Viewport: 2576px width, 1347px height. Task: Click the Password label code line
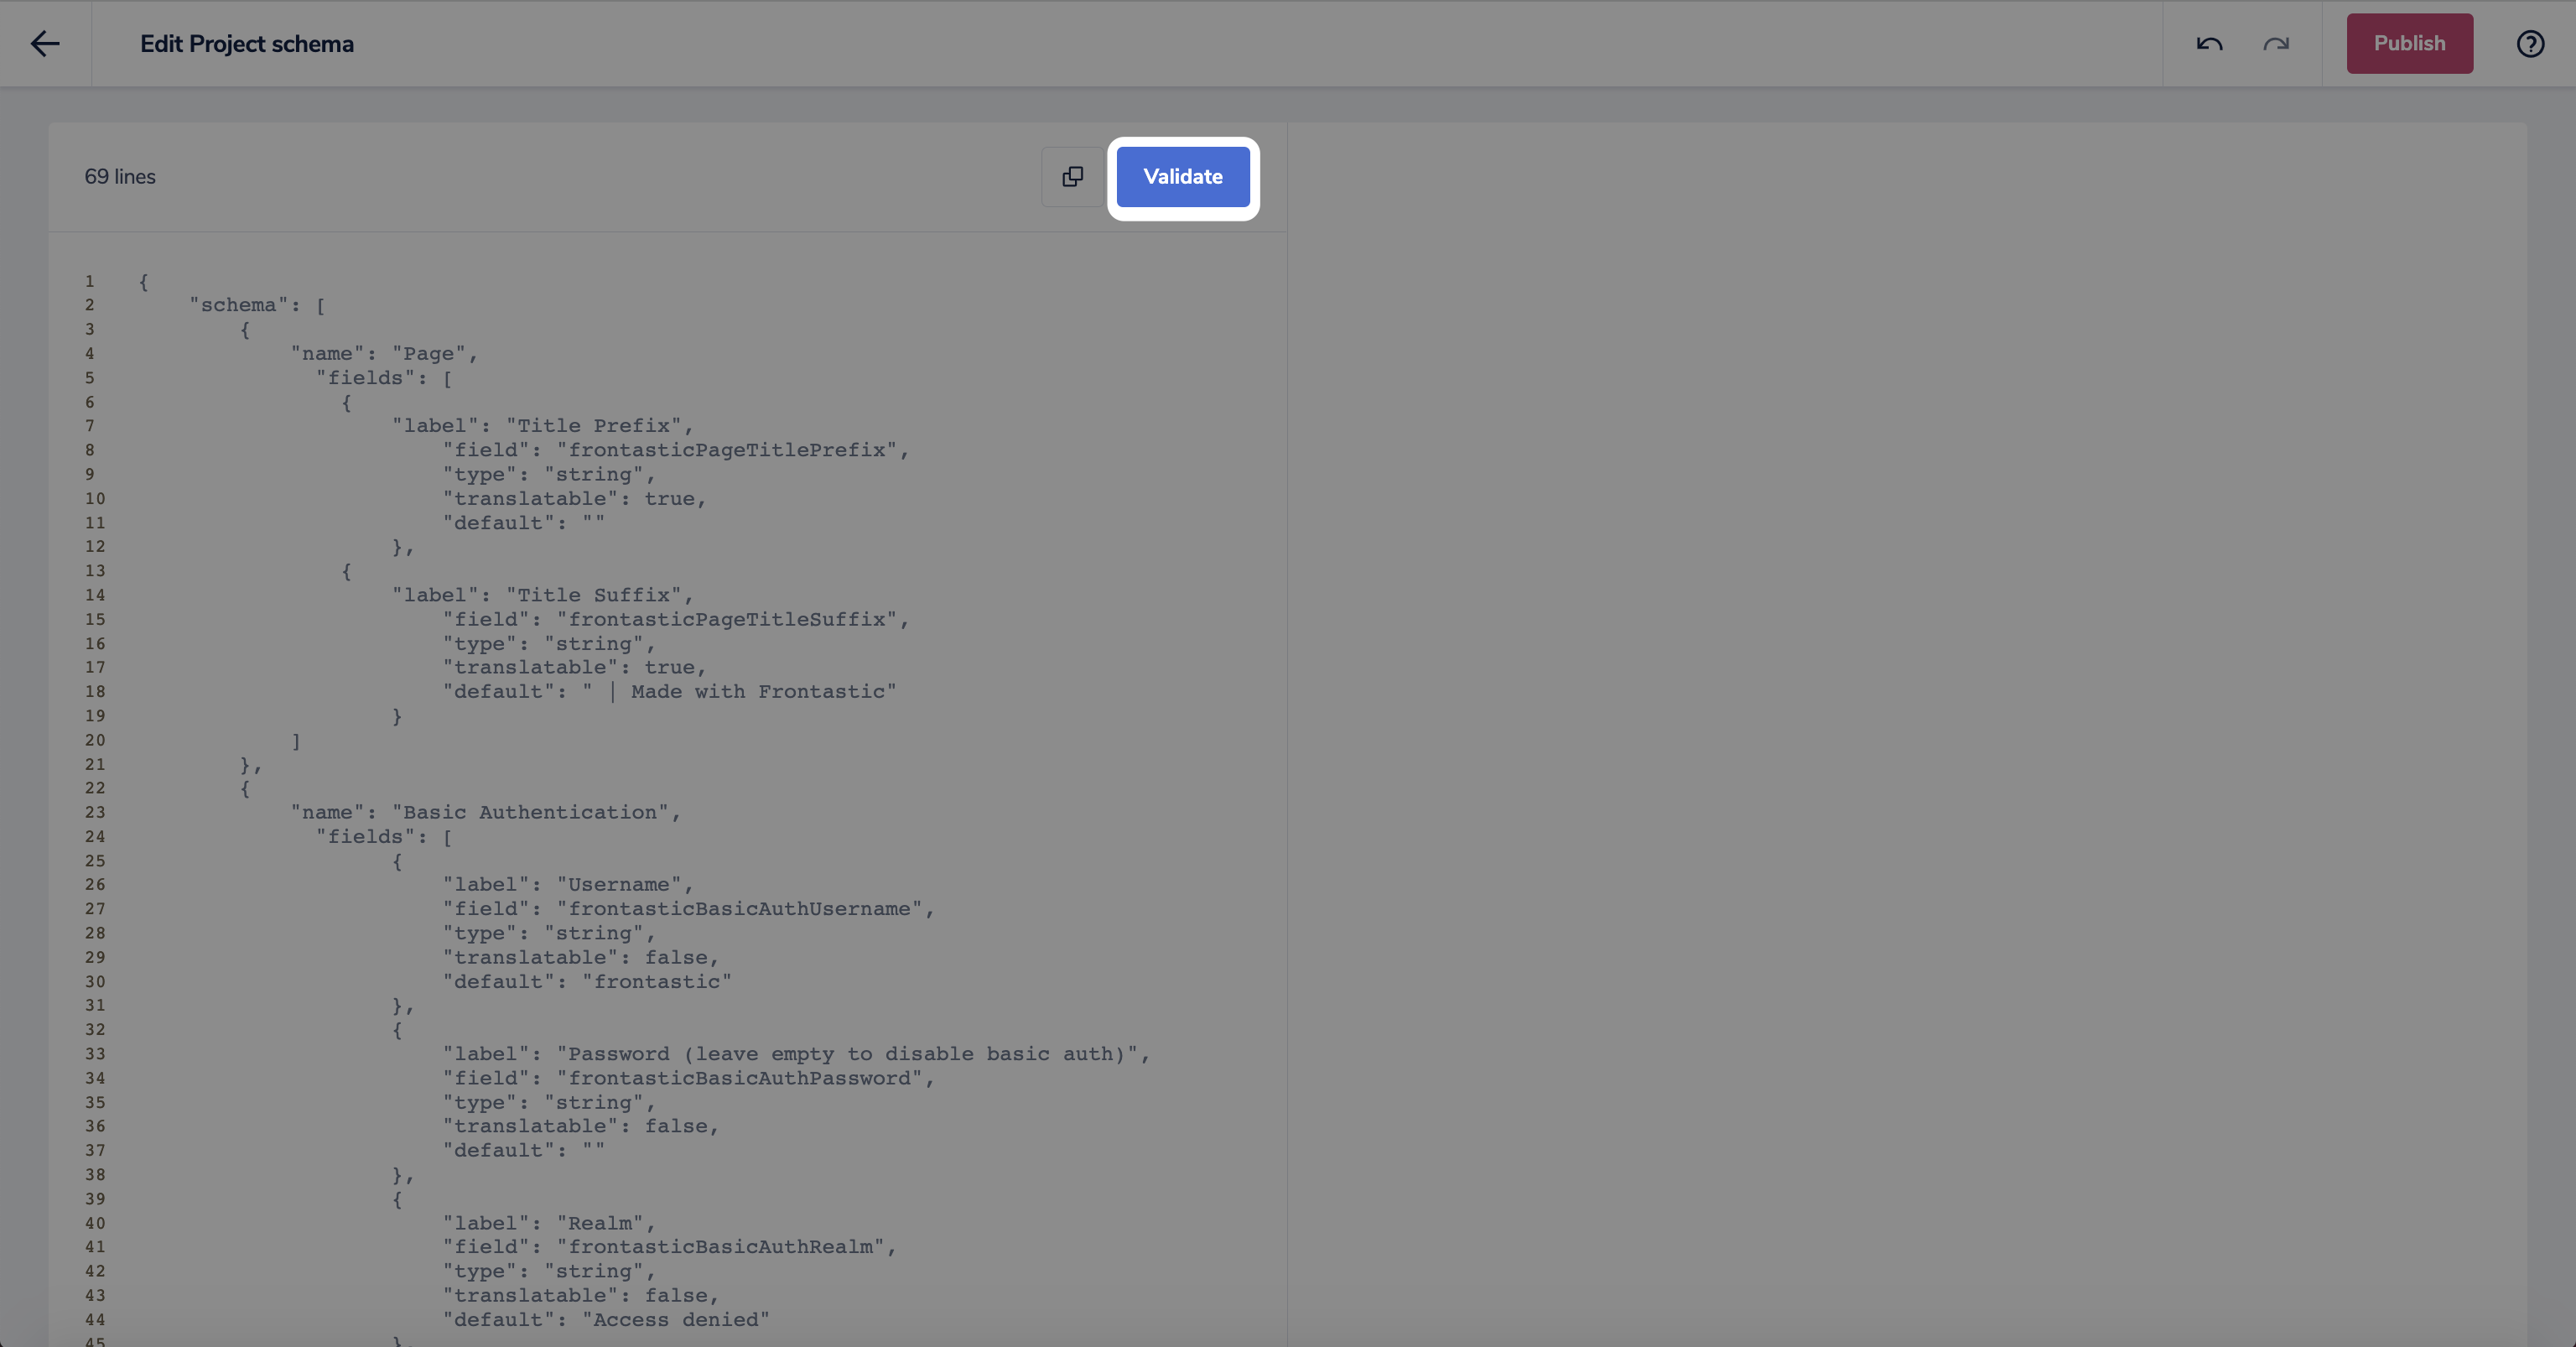[795, 1054]
